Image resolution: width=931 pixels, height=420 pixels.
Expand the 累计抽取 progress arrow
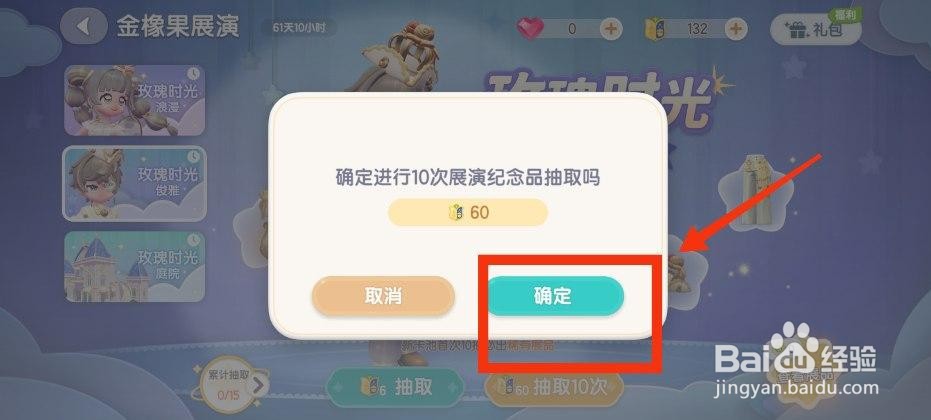(x=259, y=386)
